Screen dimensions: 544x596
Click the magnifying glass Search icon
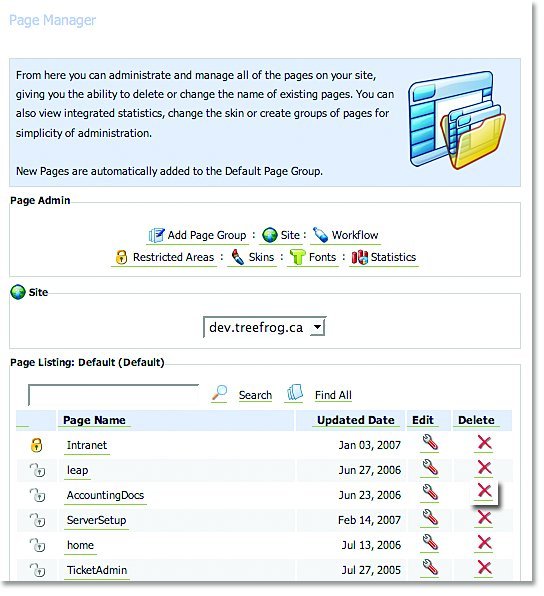[219, 393]
